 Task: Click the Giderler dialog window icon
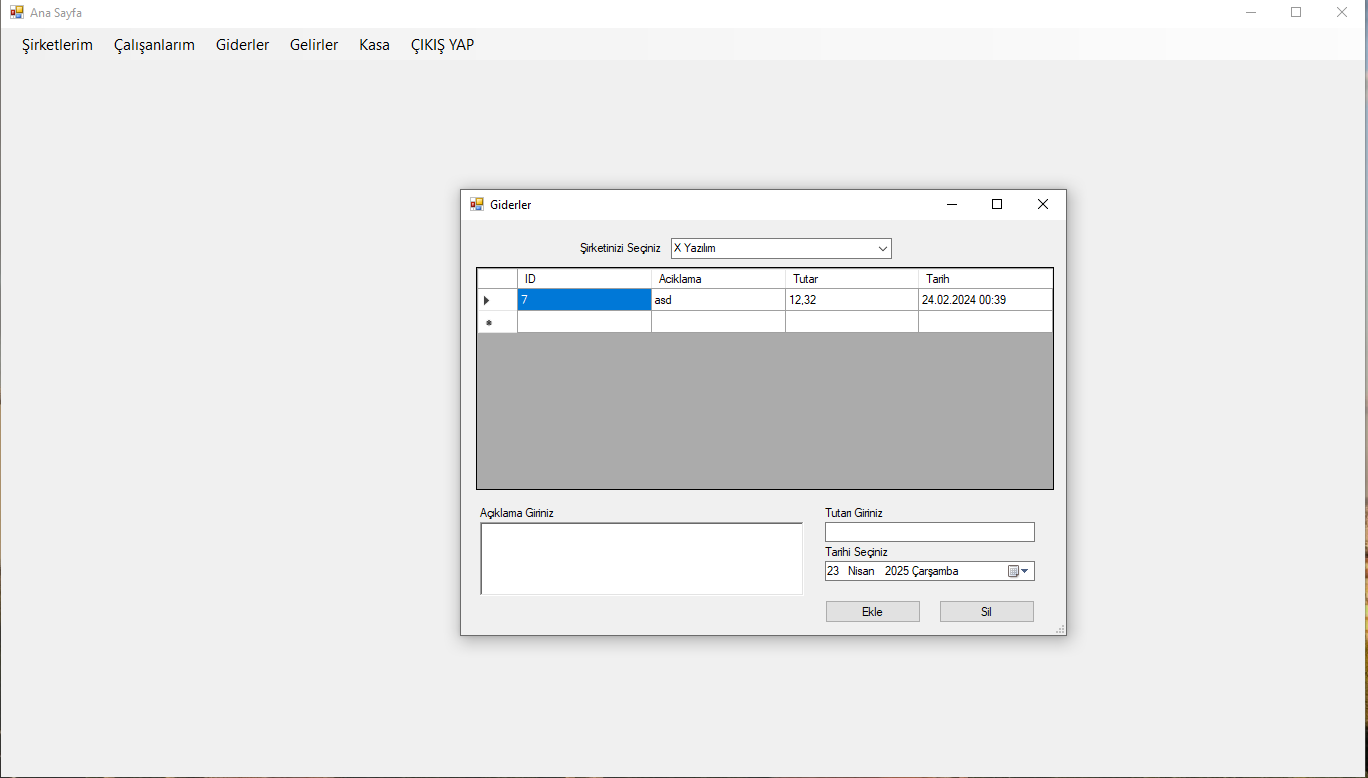coord(477,204)
